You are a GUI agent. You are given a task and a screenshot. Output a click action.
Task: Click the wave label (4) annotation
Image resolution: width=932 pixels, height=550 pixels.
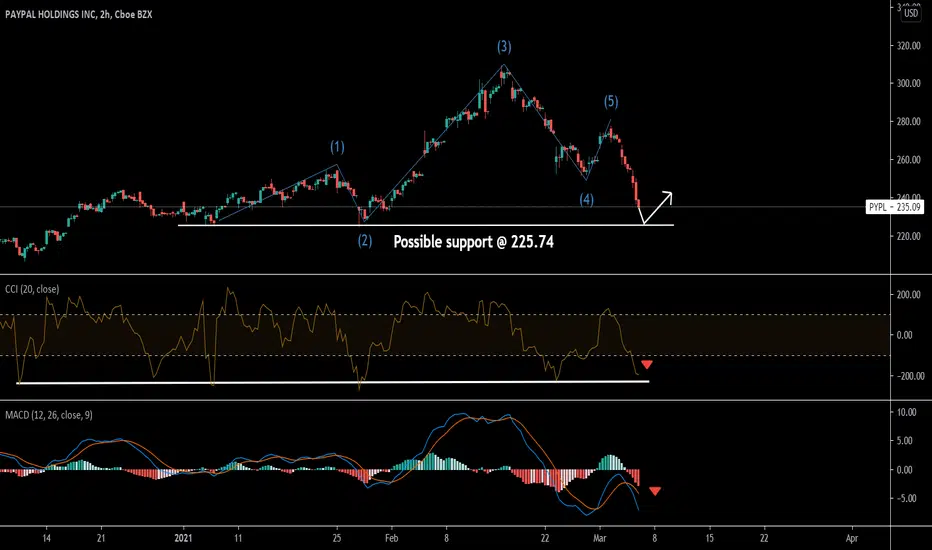[x=587, y=199]
